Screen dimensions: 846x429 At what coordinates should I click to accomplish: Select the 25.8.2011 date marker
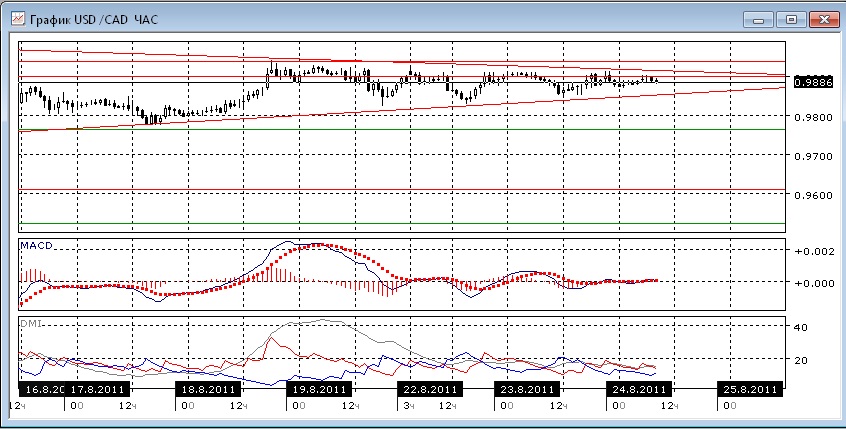pyautogui.click(x=750, y=389)
